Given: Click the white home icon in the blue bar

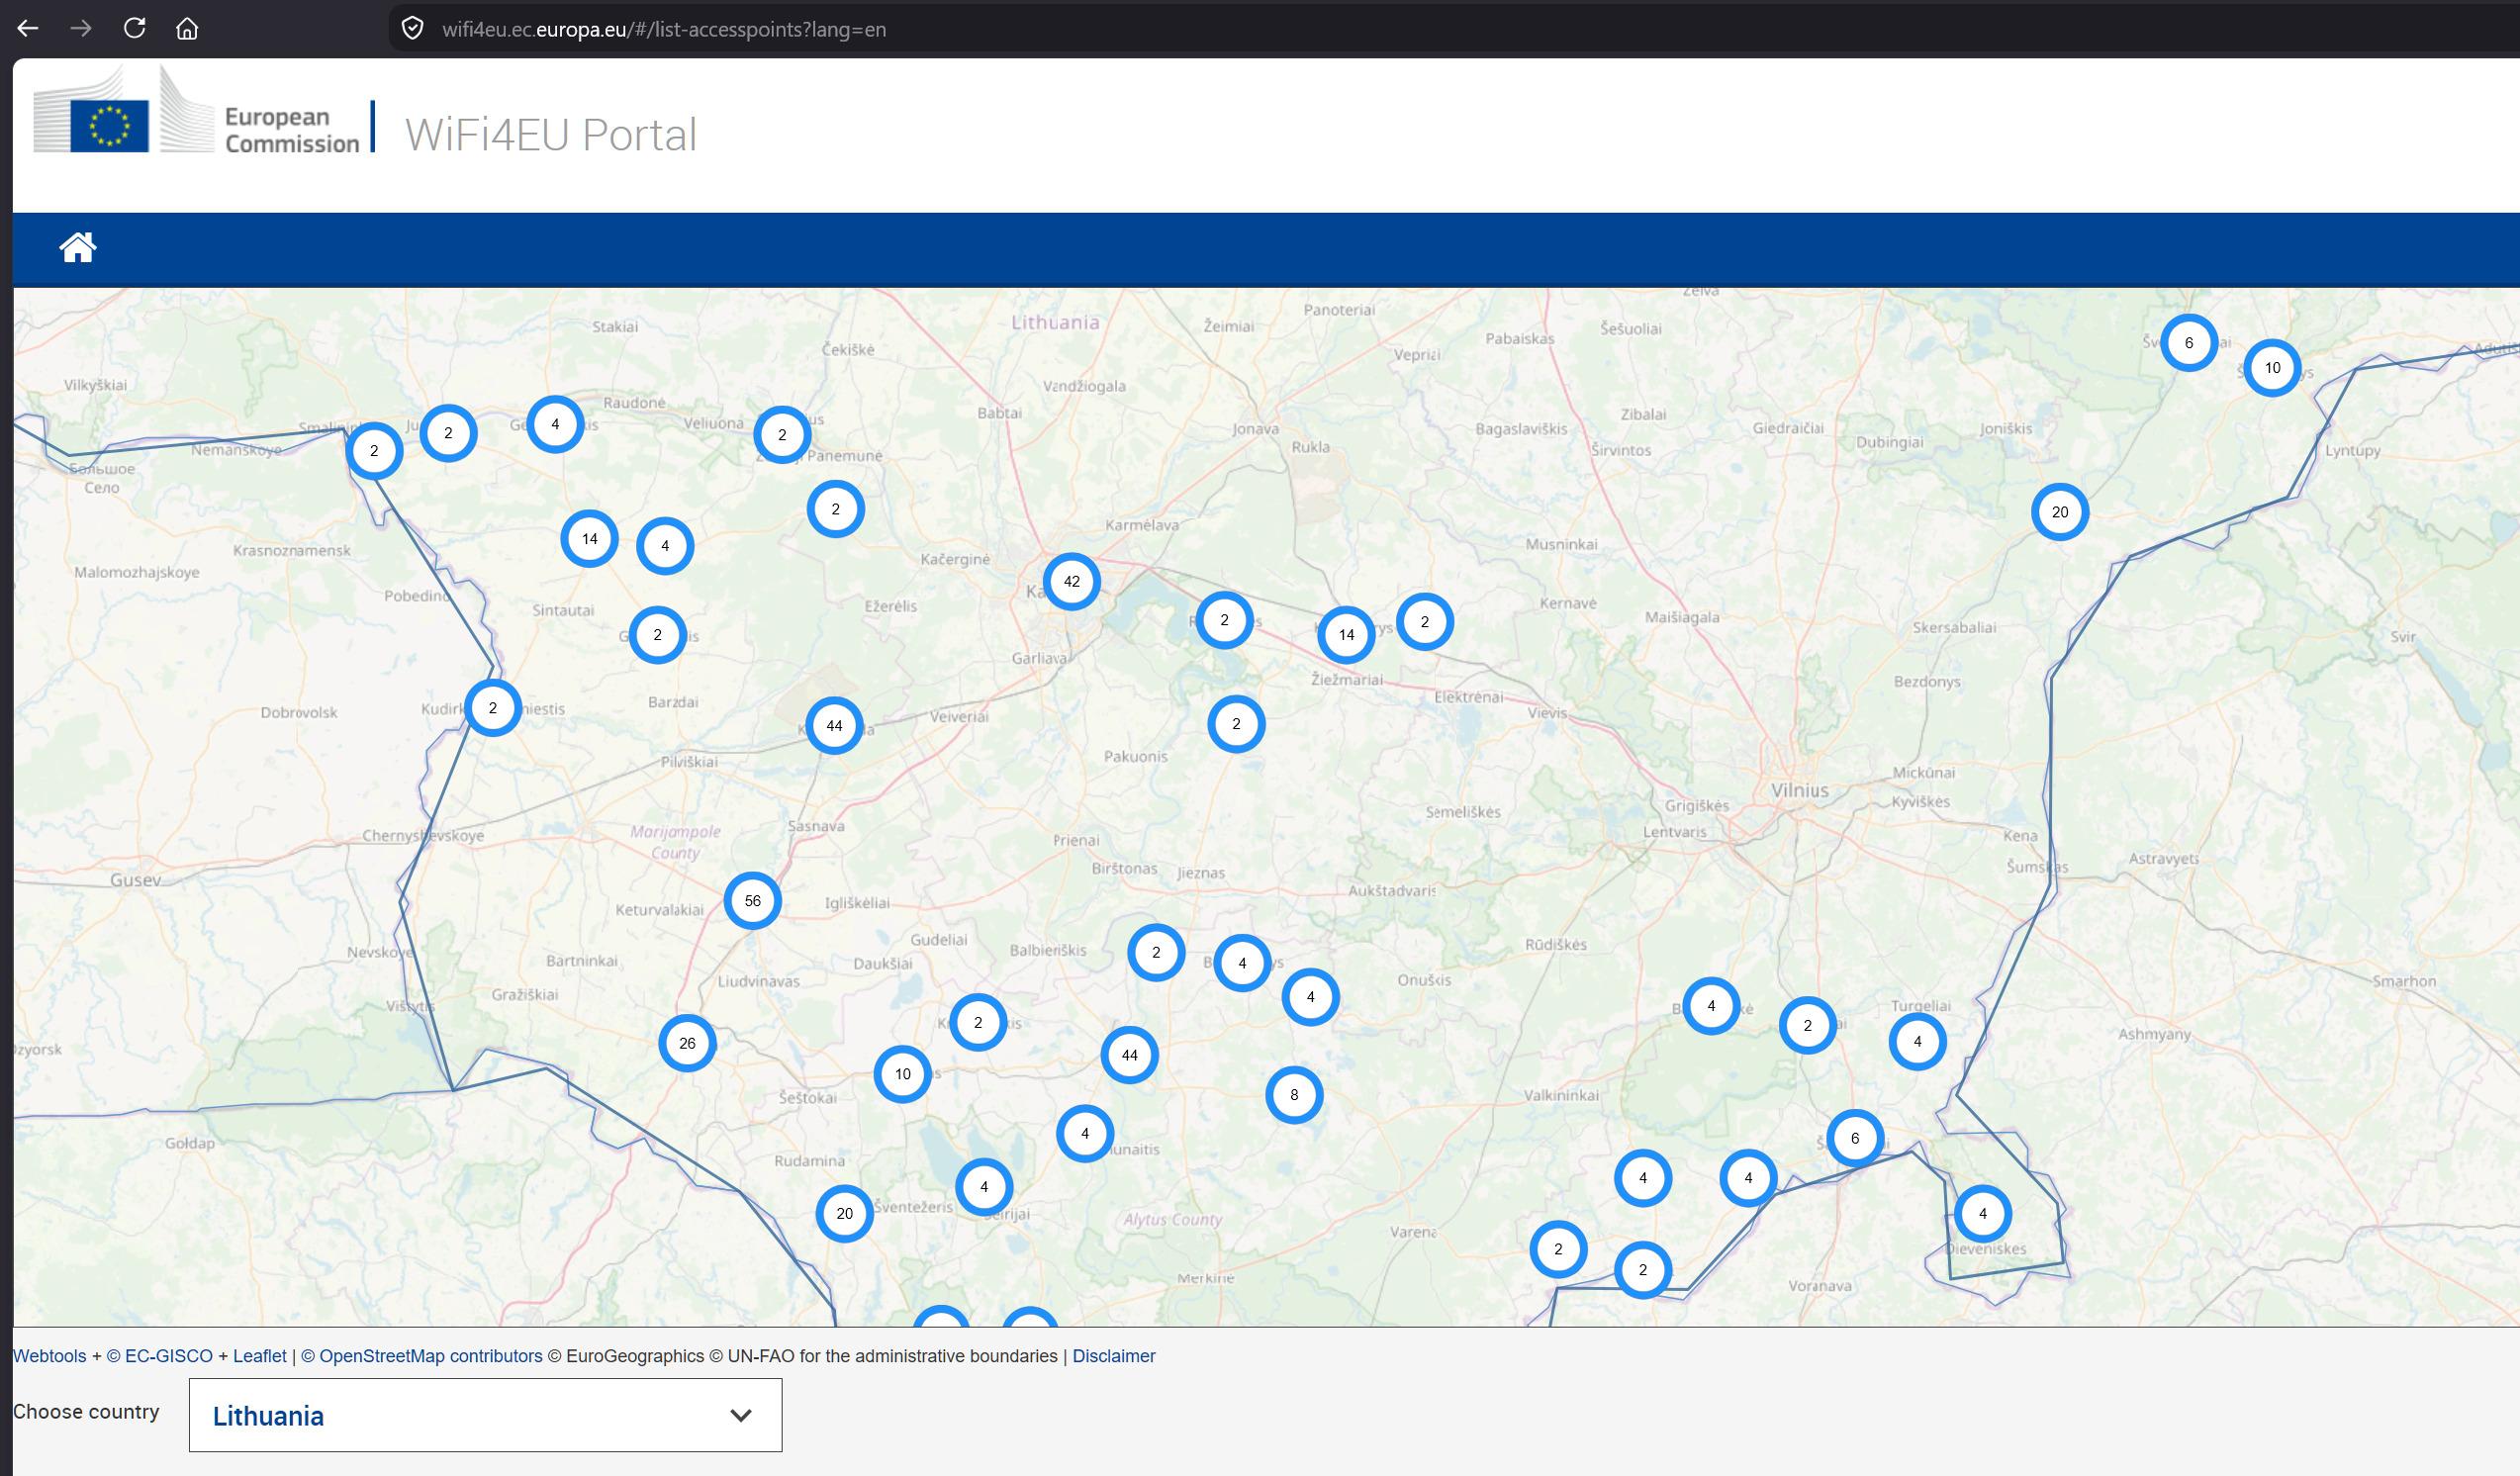Looking at the screenshot, I should pos(78,247).
